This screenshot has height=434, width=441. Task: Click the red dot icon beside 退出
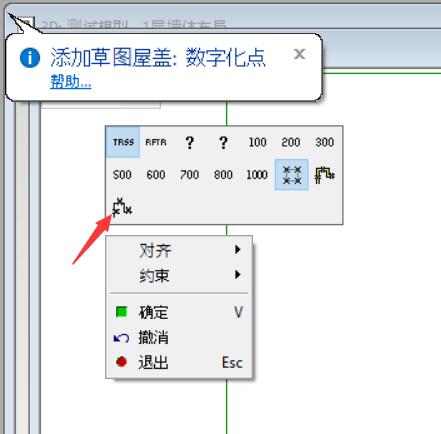point(121,362)
